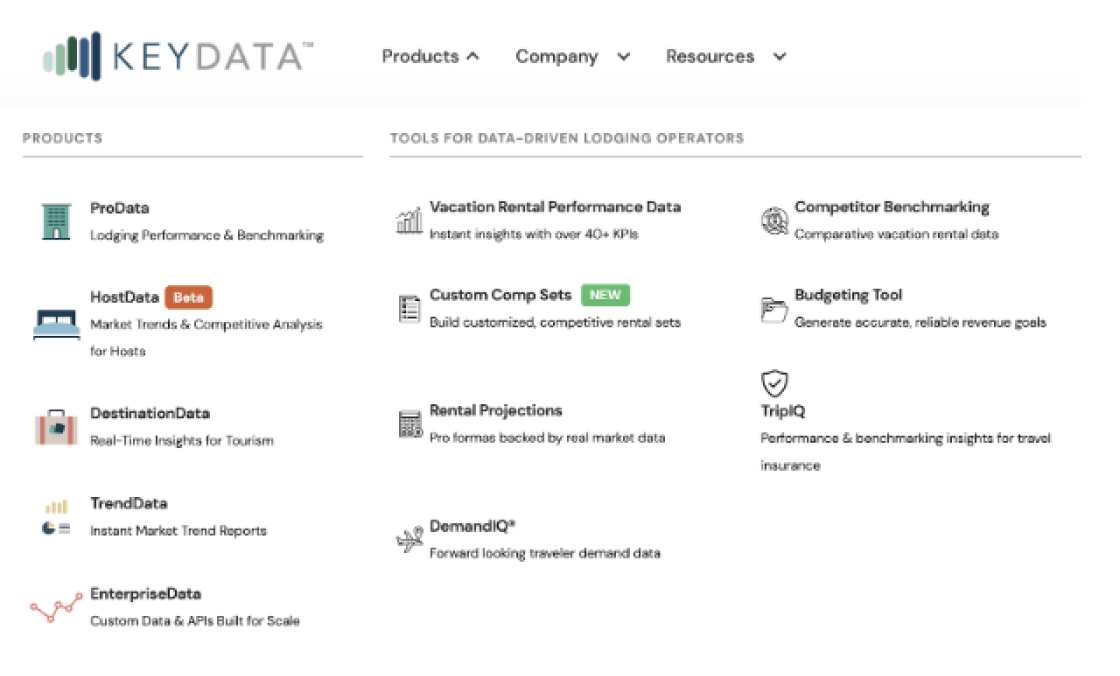This screenshot has width=1120, height=676.
Task: Collapse the Products dropdown menu
Action: click(x=430, y=57)
